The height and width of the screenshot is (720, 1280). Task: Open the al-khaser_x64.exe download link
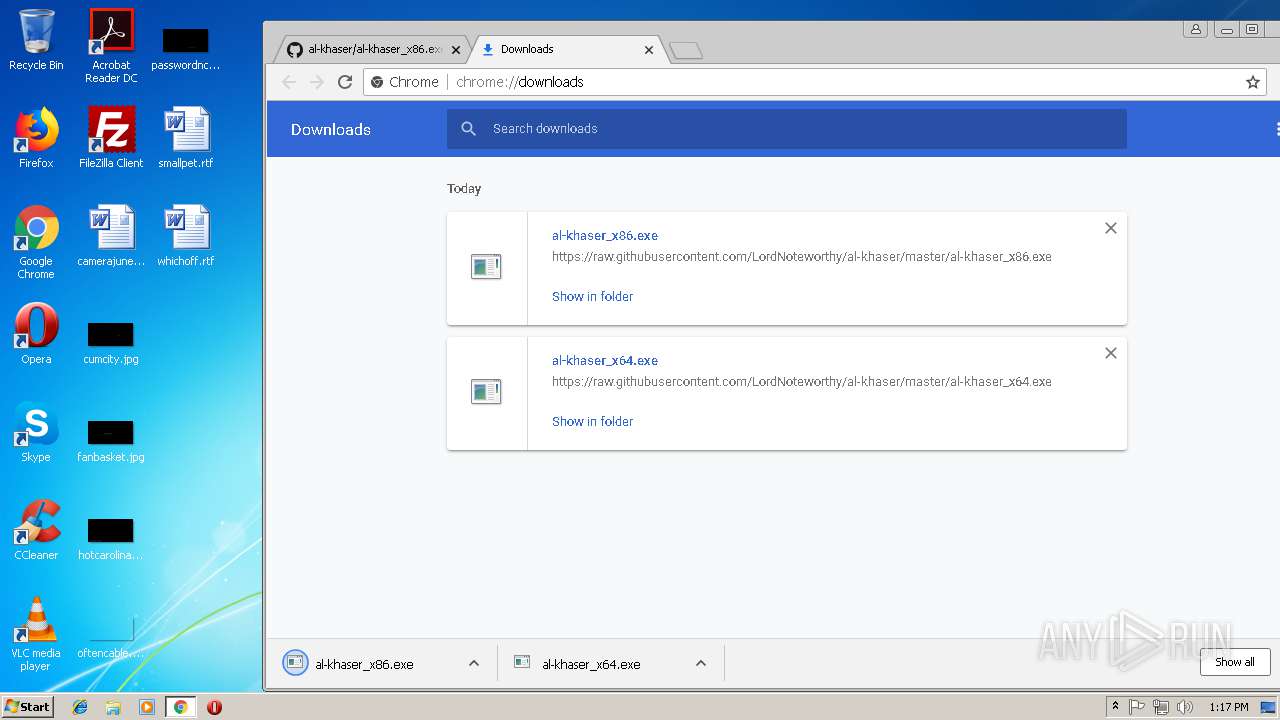tap(605, 361)
